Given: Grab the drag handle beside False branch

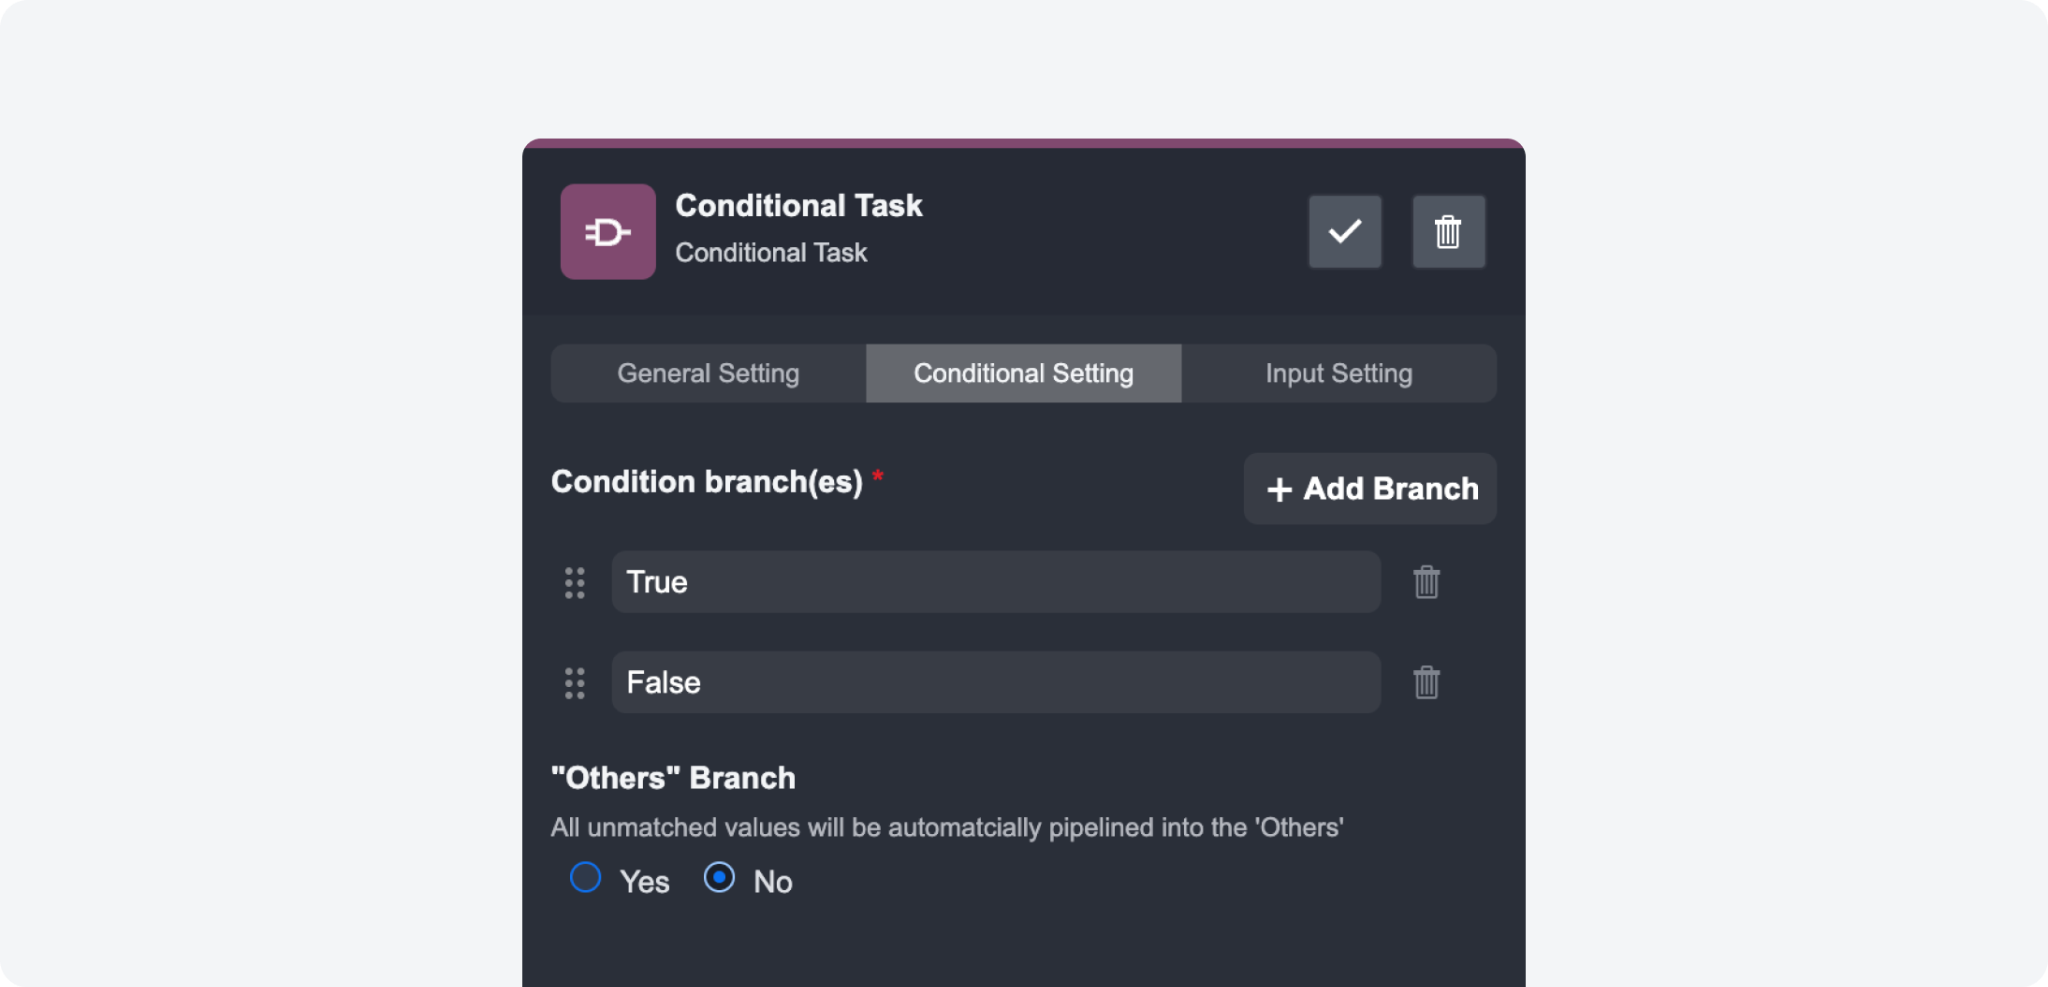Looking at the screenshot, I should coord(575,683).
